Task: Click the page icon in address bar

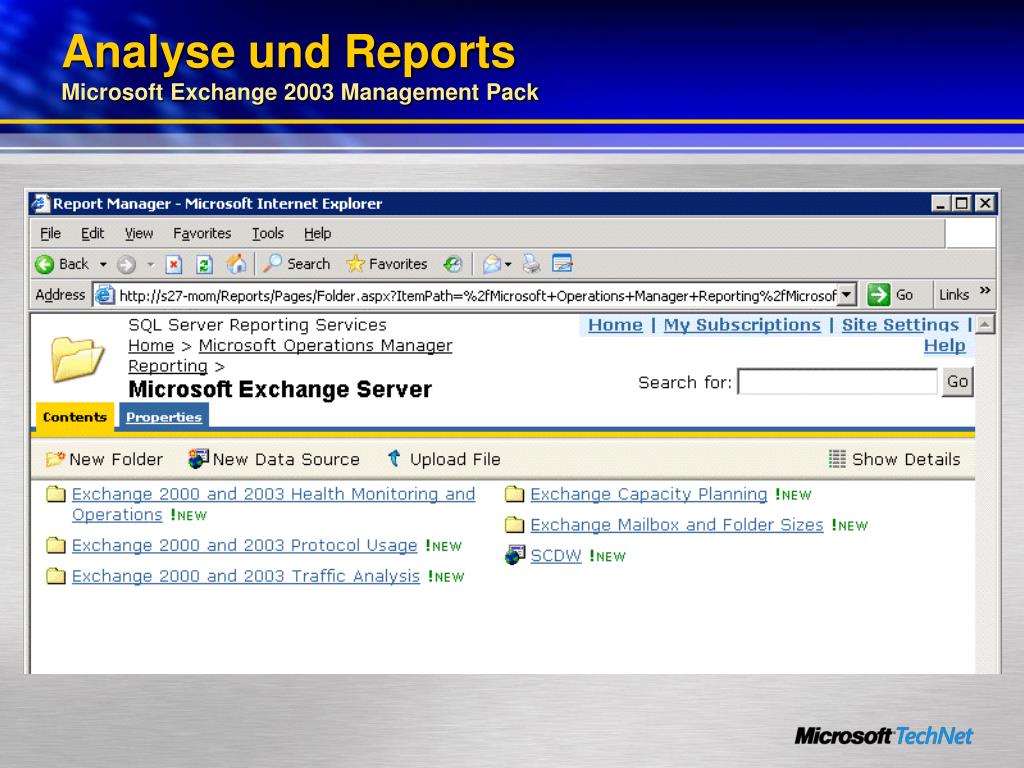Action: [x=104, y=295]
